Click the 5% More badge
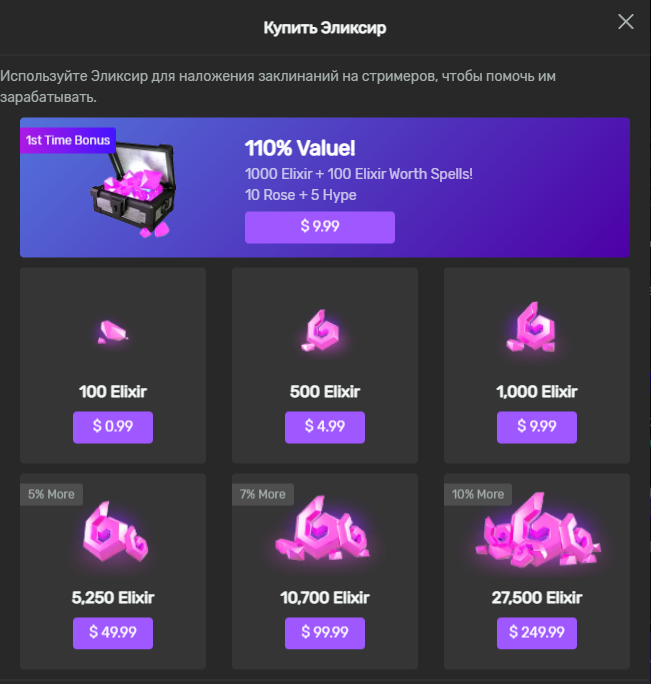Image resolution: width=651 pixels, height=684 pixels. point(51,494)
